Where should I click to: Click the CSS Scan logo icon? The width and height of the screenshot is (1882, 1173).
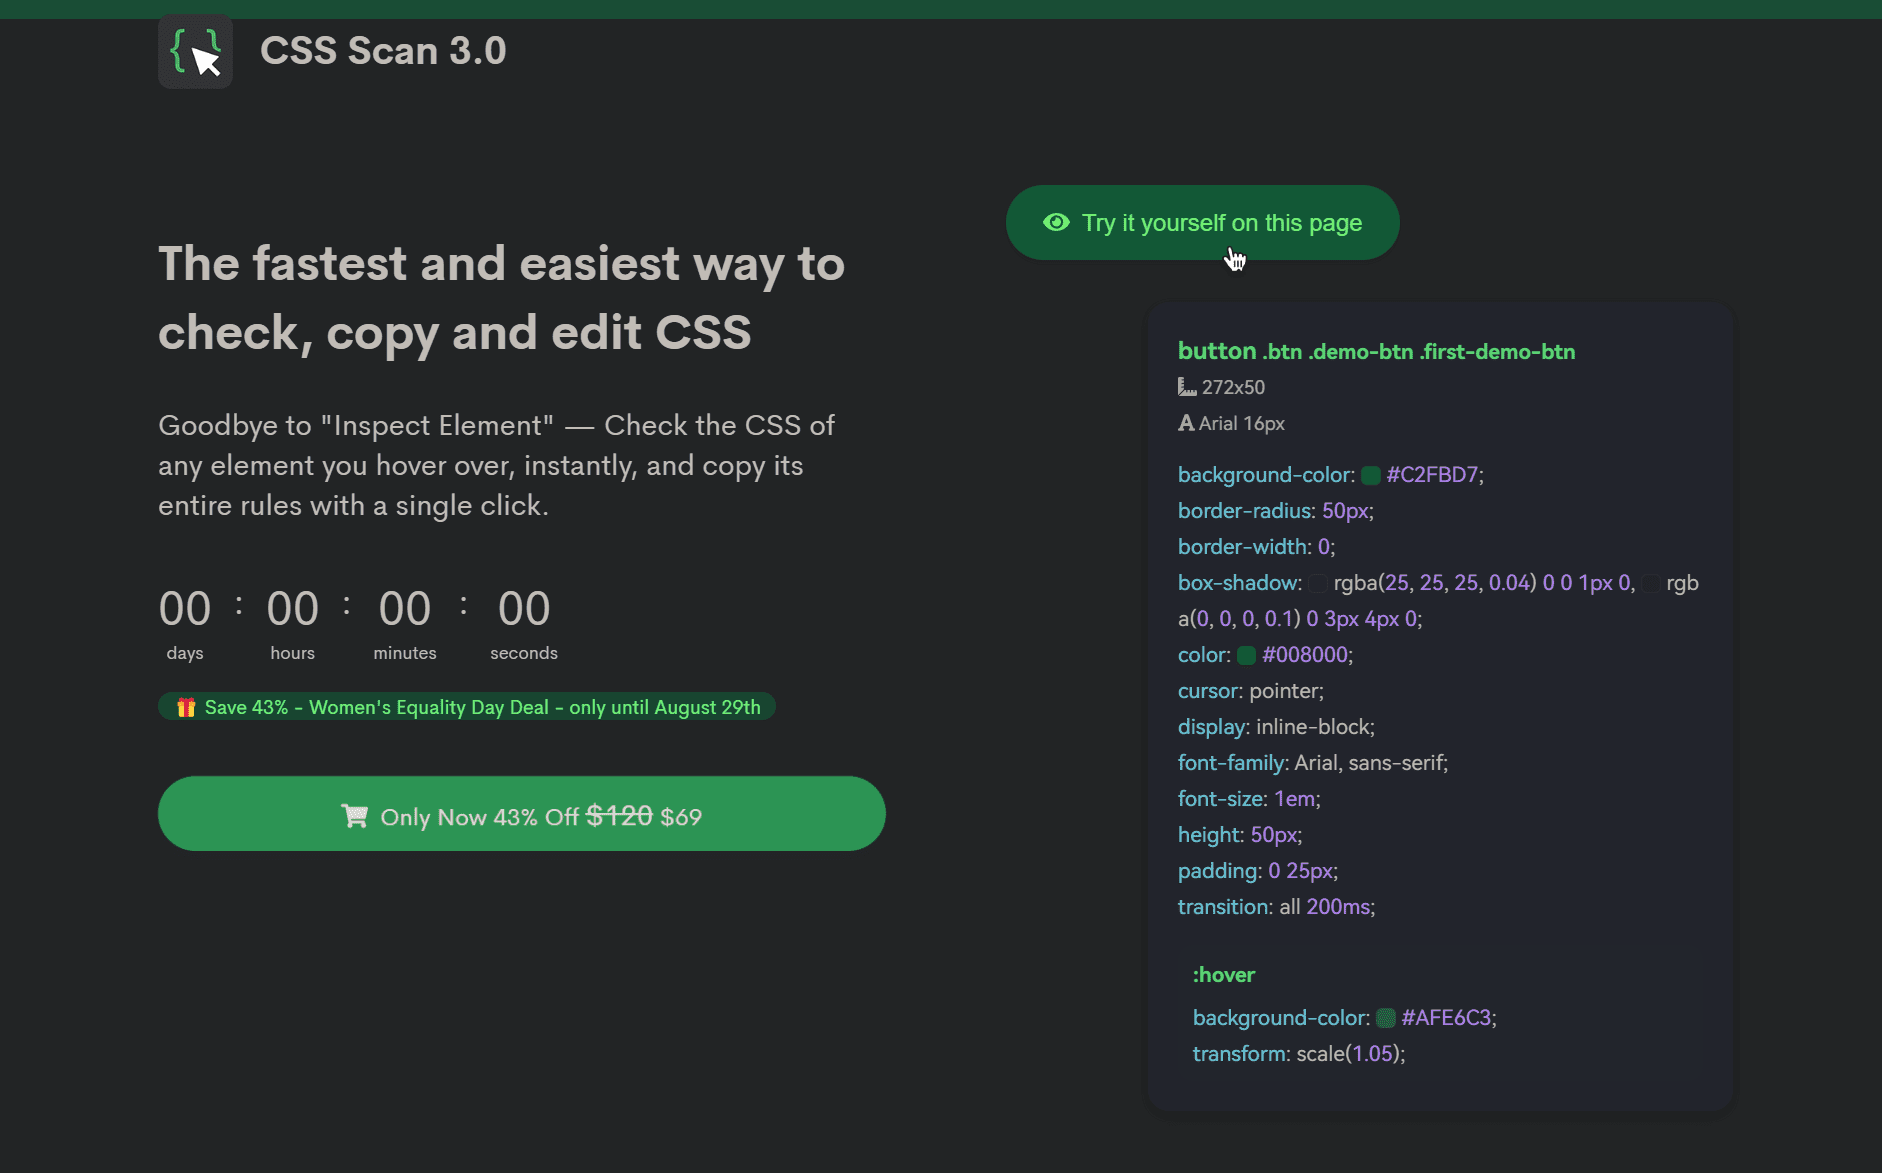pyautogui.click(x=195, y=51)
